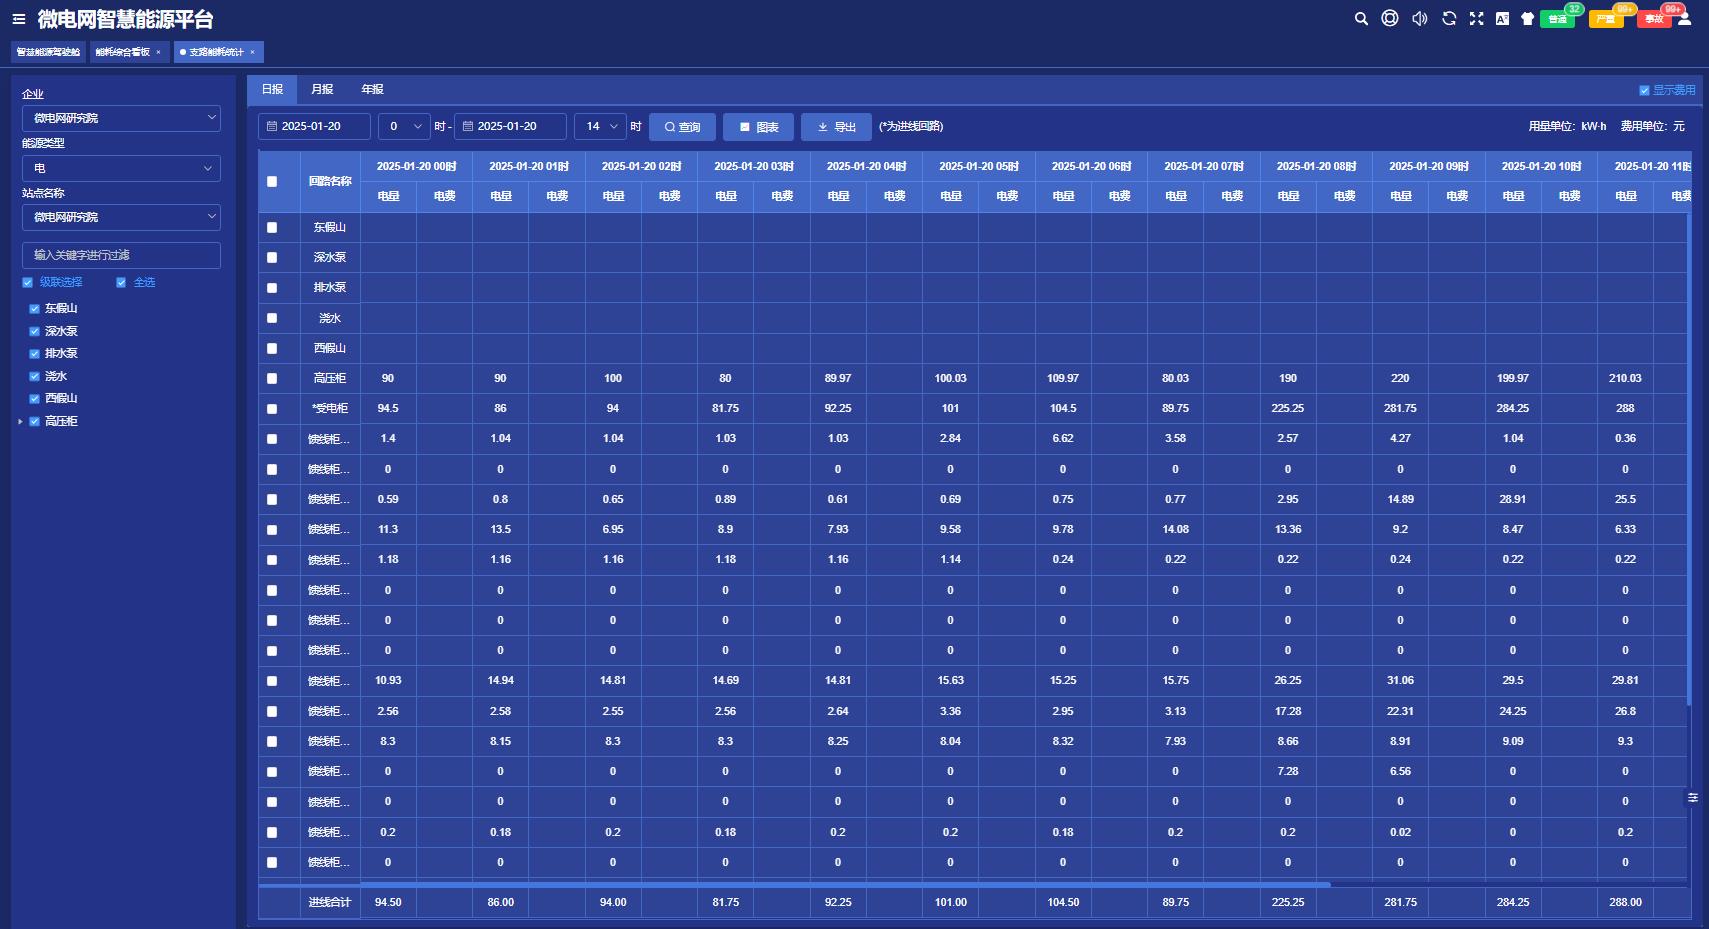Click the 查询 button
The image size is (1709, 929).
pyautogui.click(x=682, y=127)
